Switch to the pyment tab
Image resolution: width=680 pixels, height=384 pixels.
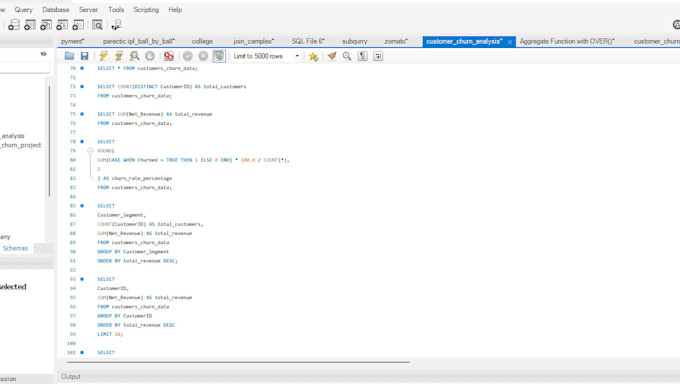coord(73,41)
